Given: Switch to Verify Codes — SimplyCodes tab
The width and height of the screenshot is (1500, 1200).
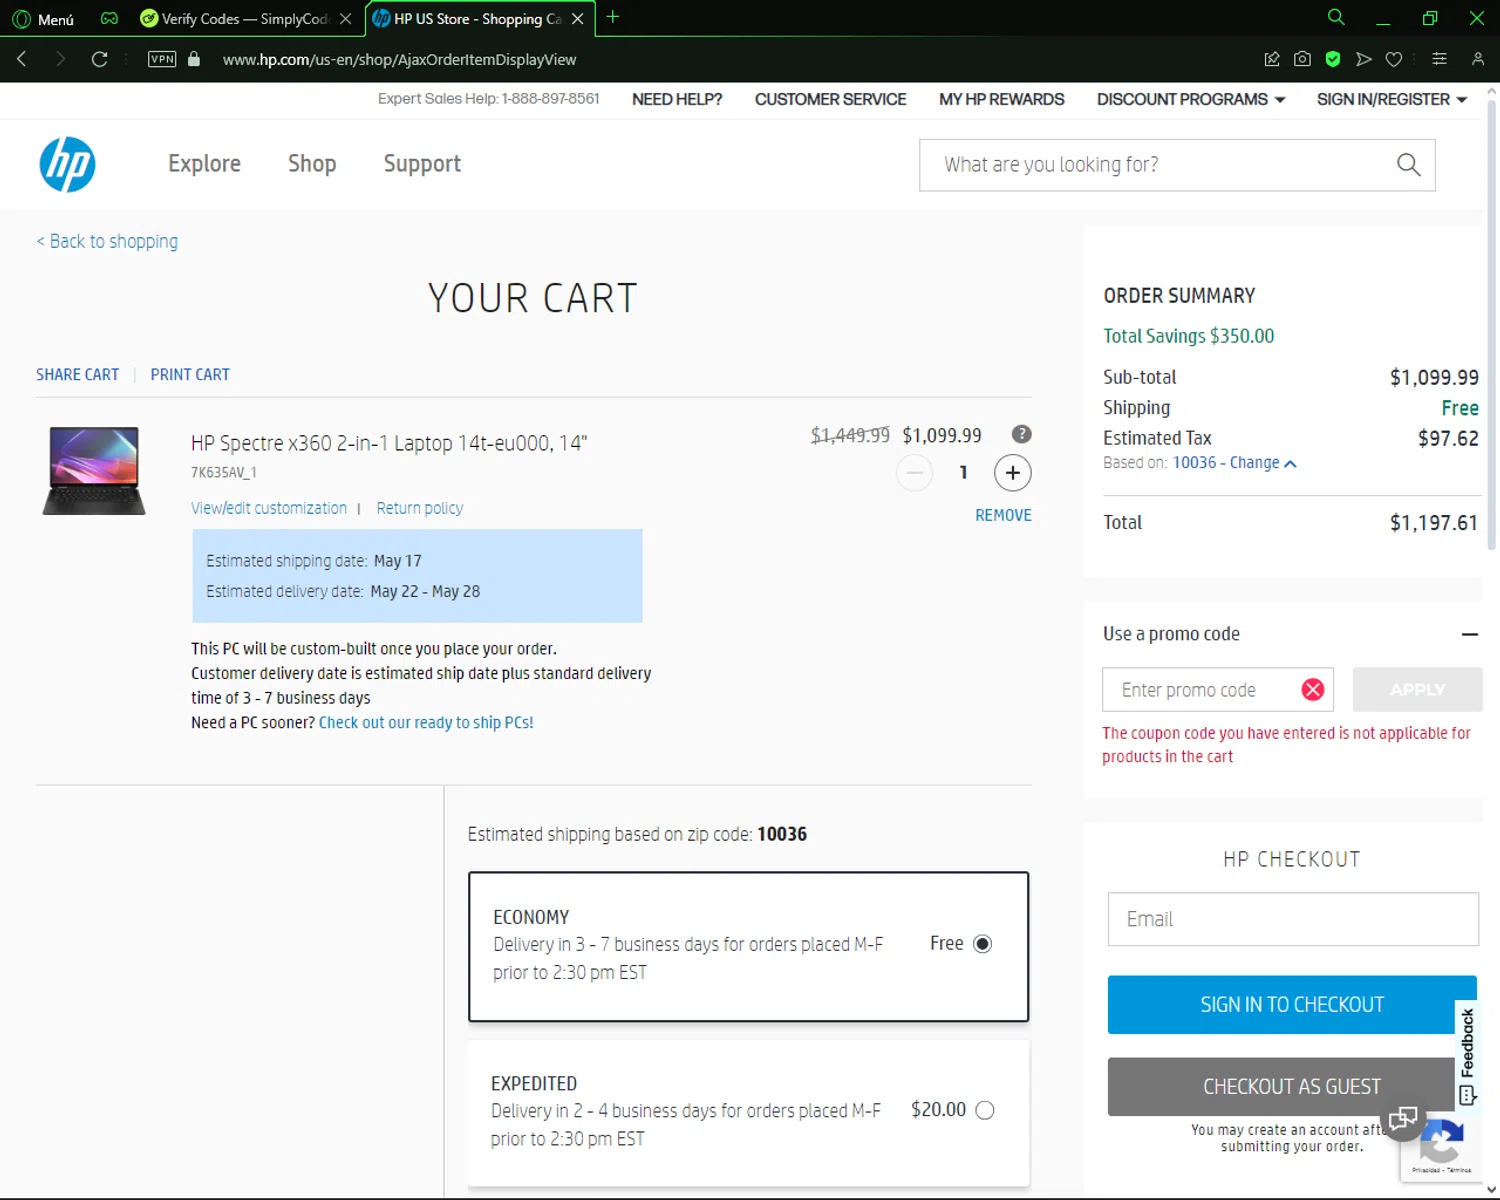Looking at the screenshot, I should click(x=245, y=19).
